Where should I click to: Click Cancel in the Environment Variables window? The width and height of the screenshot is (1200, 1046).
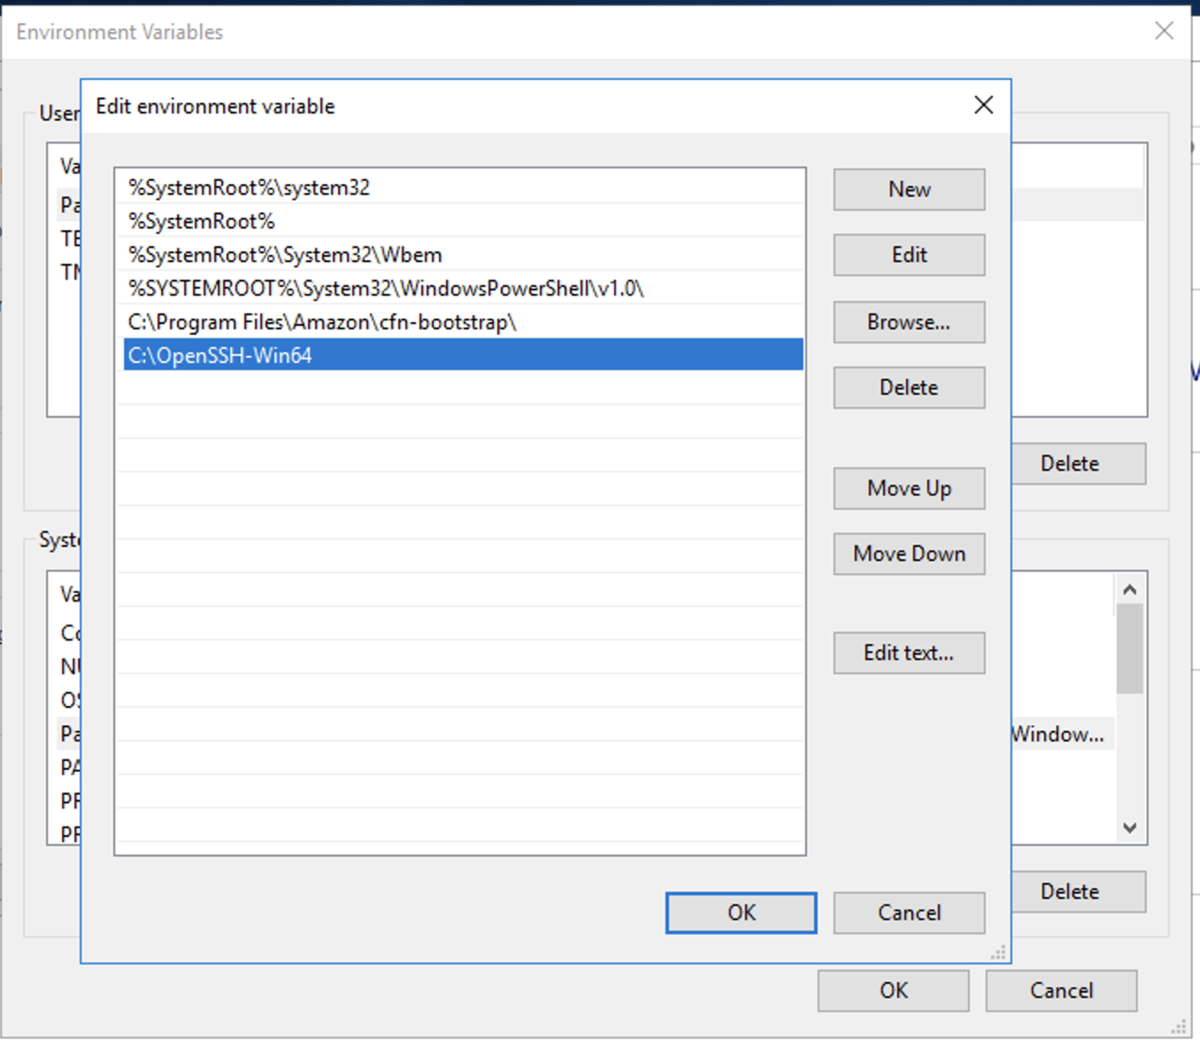tap(1061, 991)
